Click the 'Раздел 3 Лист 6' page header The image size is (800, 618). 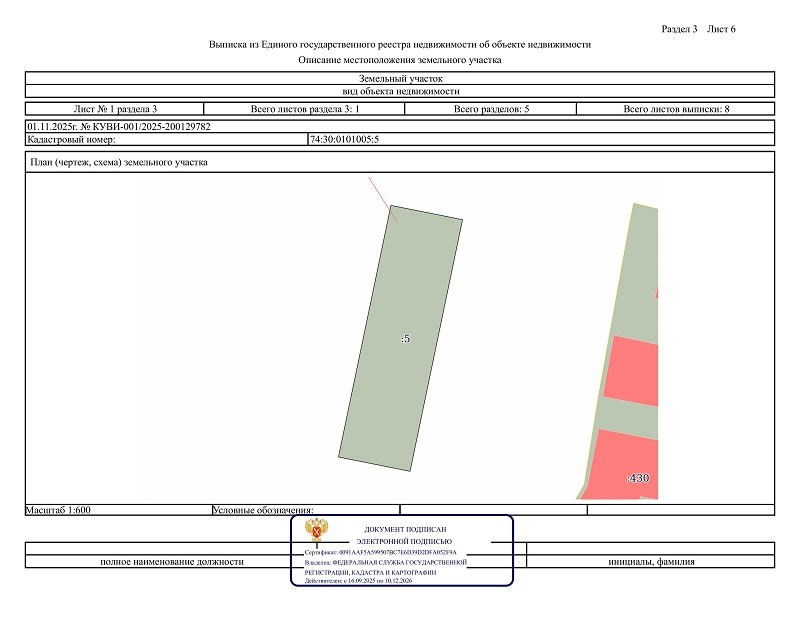coord(698,28)
